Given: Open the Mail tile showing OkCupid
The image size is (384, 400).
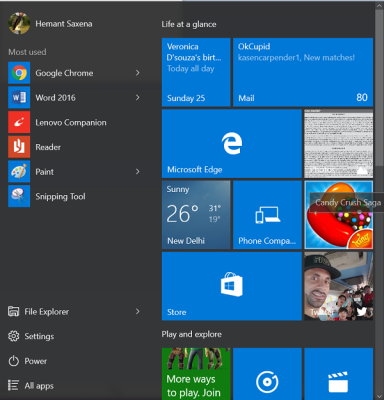Looking at the screenshot, I should click(303, 72).
